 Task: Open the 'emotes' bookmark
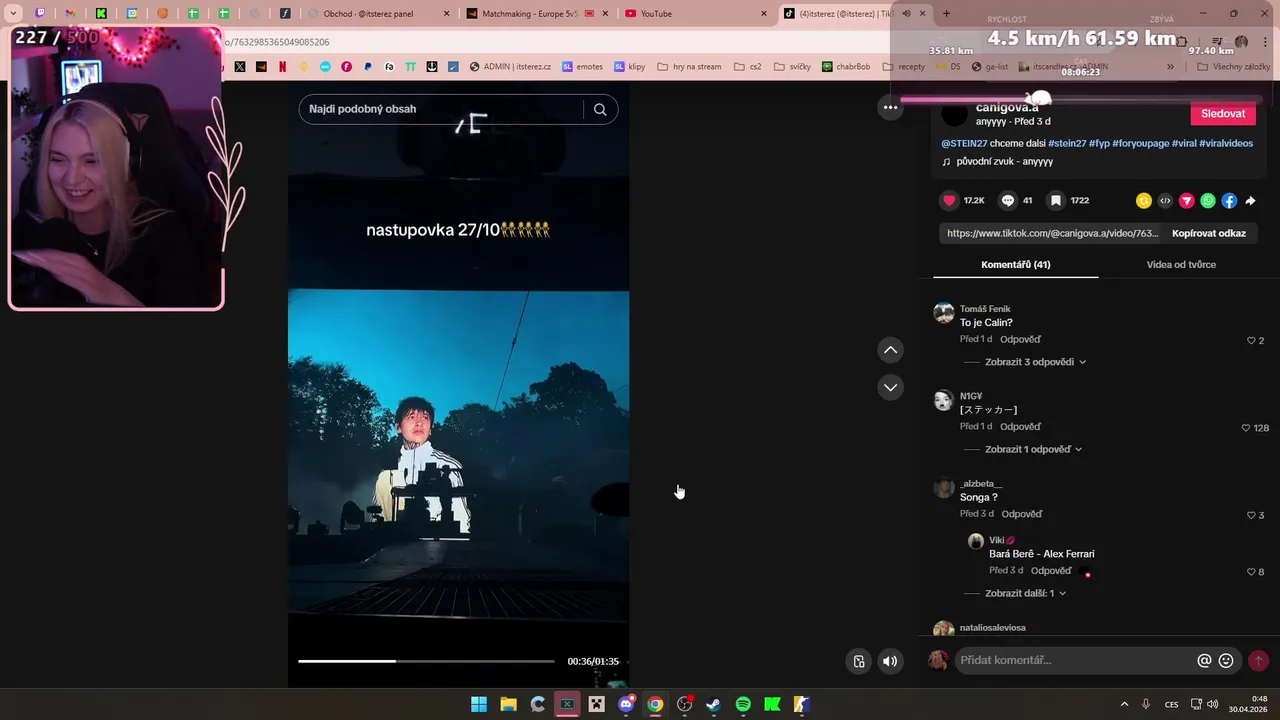coord(582,67)
